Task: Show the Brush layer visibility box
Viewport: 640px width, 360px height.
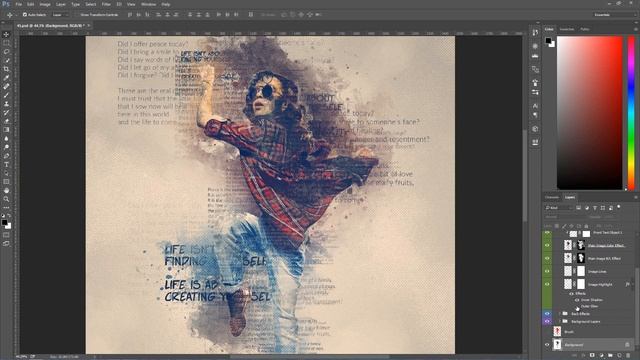Action: pyautogui.click(x=547, y=332)
